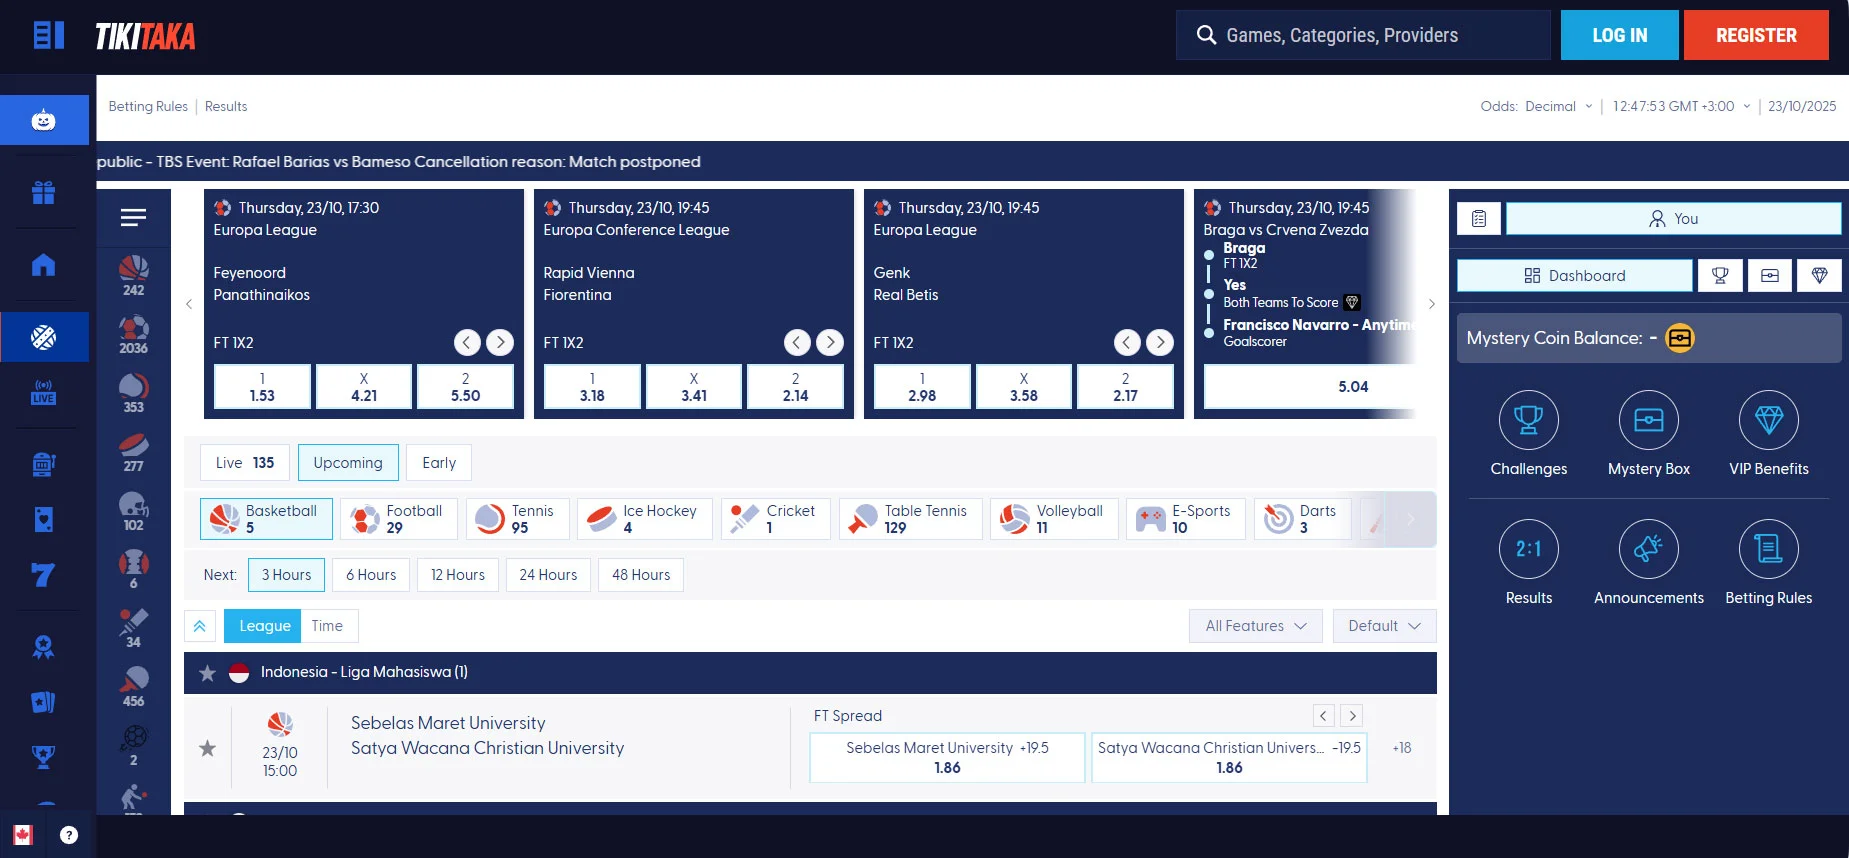
Task: Select Football 29 sport tab
Action: (399, 519)
